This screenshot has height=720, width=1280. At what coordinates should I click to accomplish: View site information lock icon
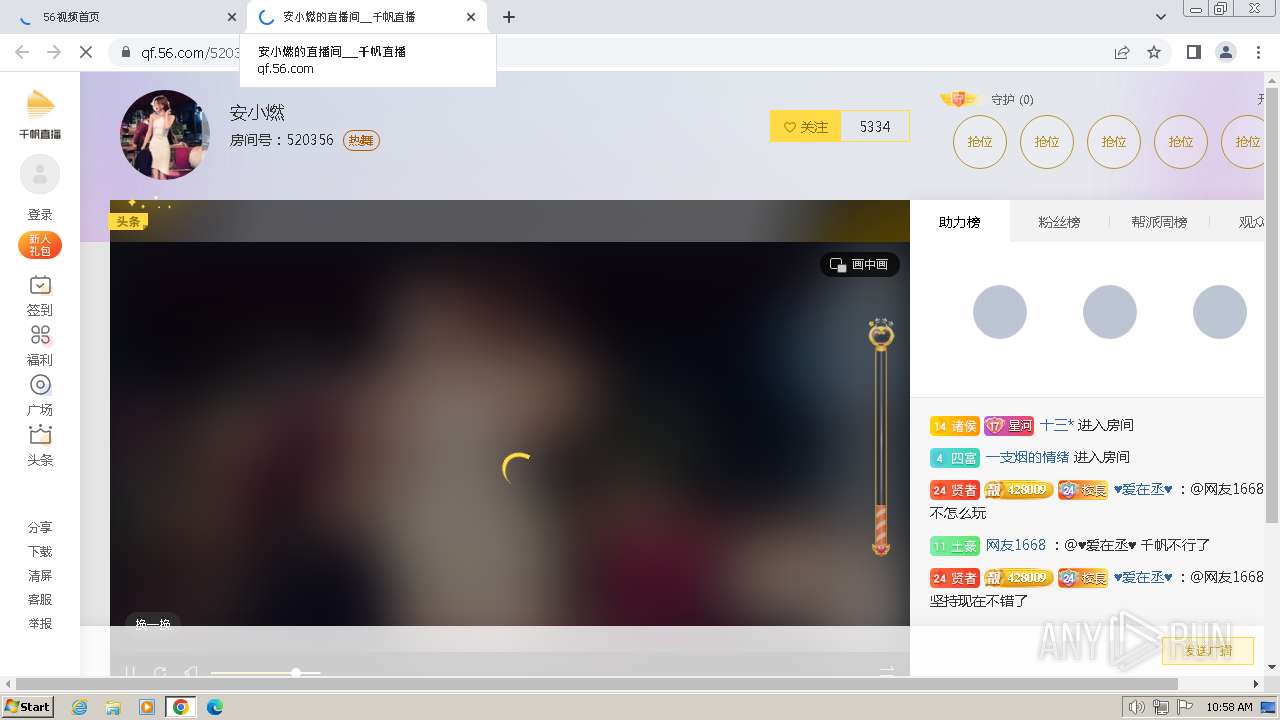(x=126, y=52)
